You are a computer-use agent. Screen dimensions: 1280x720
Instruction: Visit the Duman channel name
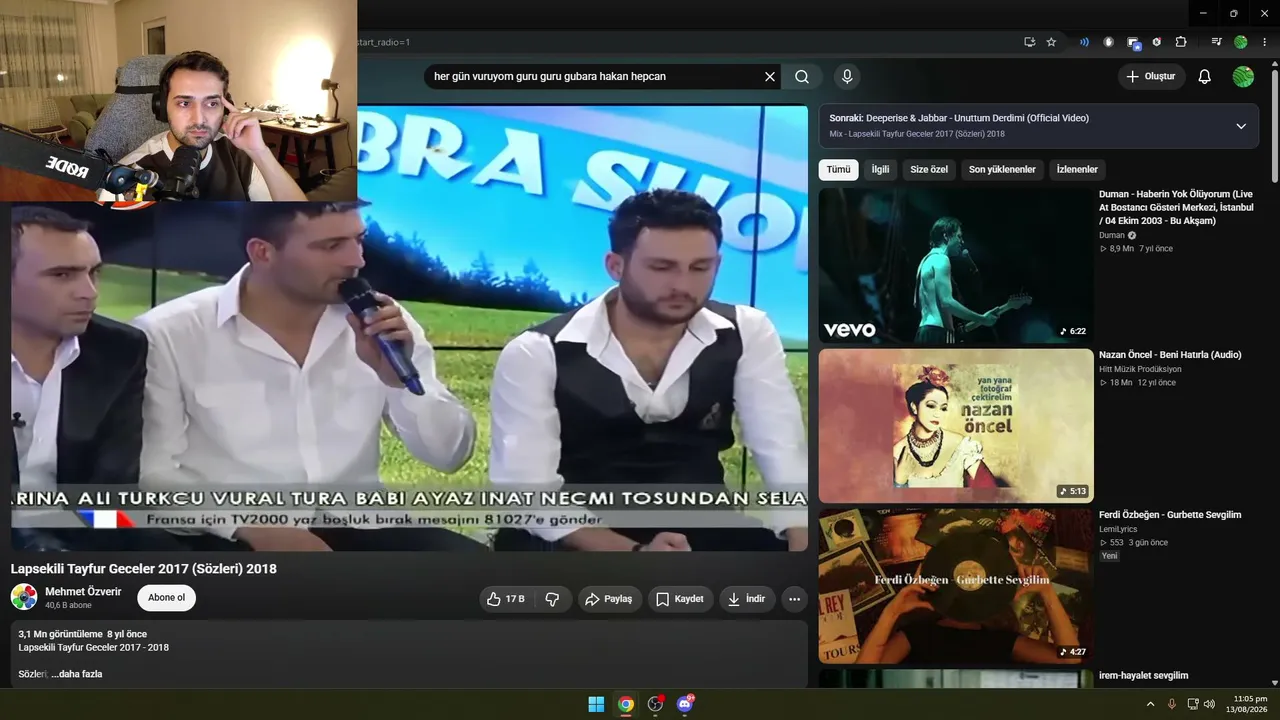[x=1112, y=235]
